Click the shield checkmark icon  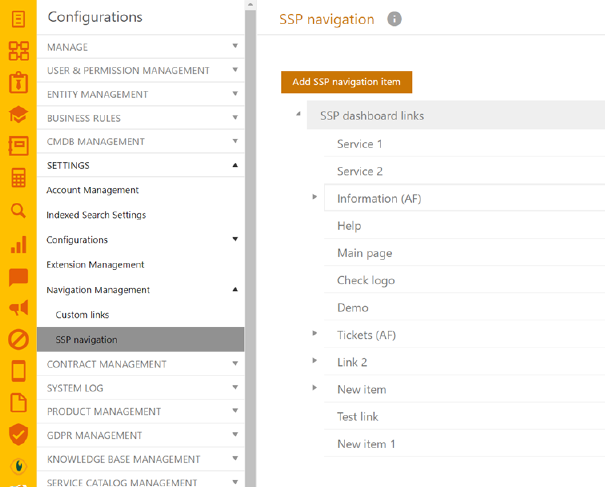[x=18, y=433]
